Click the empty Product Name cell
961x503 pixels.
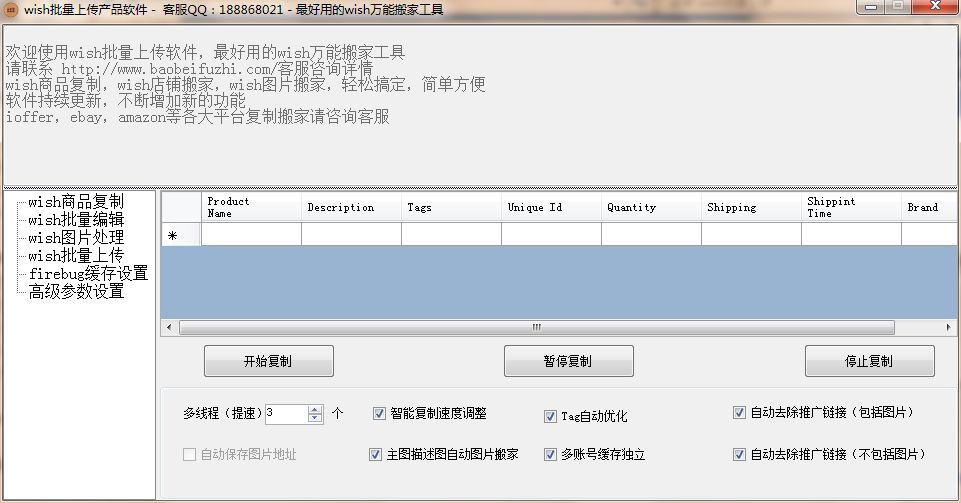coord(251,235)
